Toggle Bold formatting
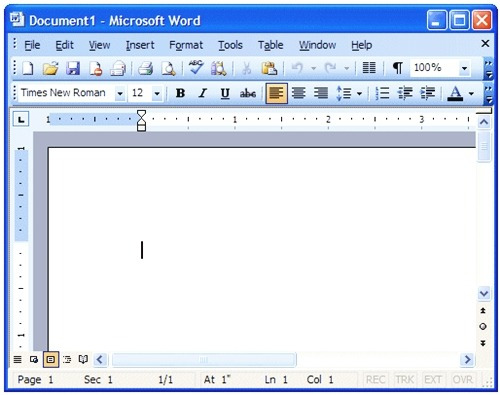 pyautogui.click(x=180, y=93)
